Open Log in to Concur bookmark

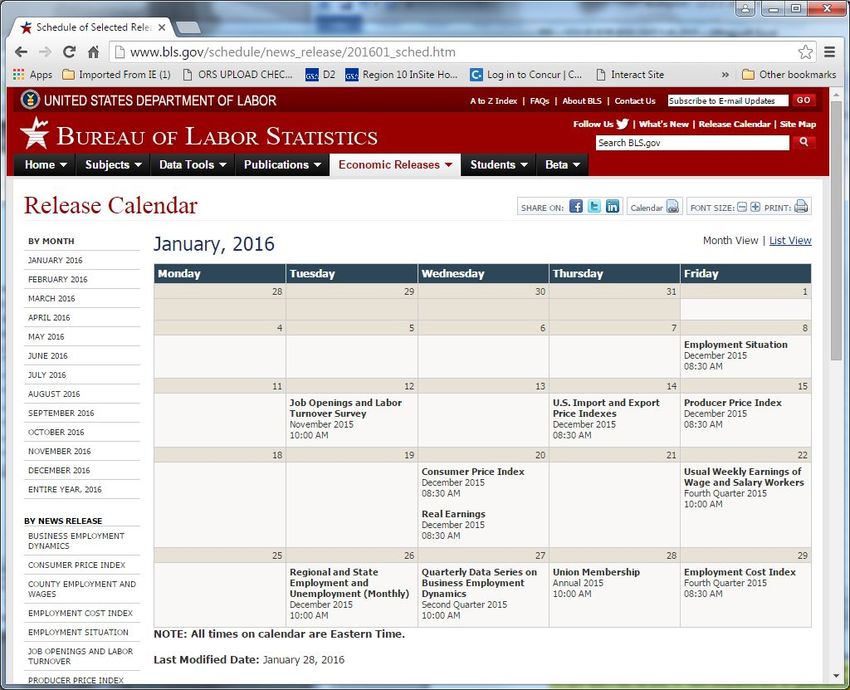[526, 74]
